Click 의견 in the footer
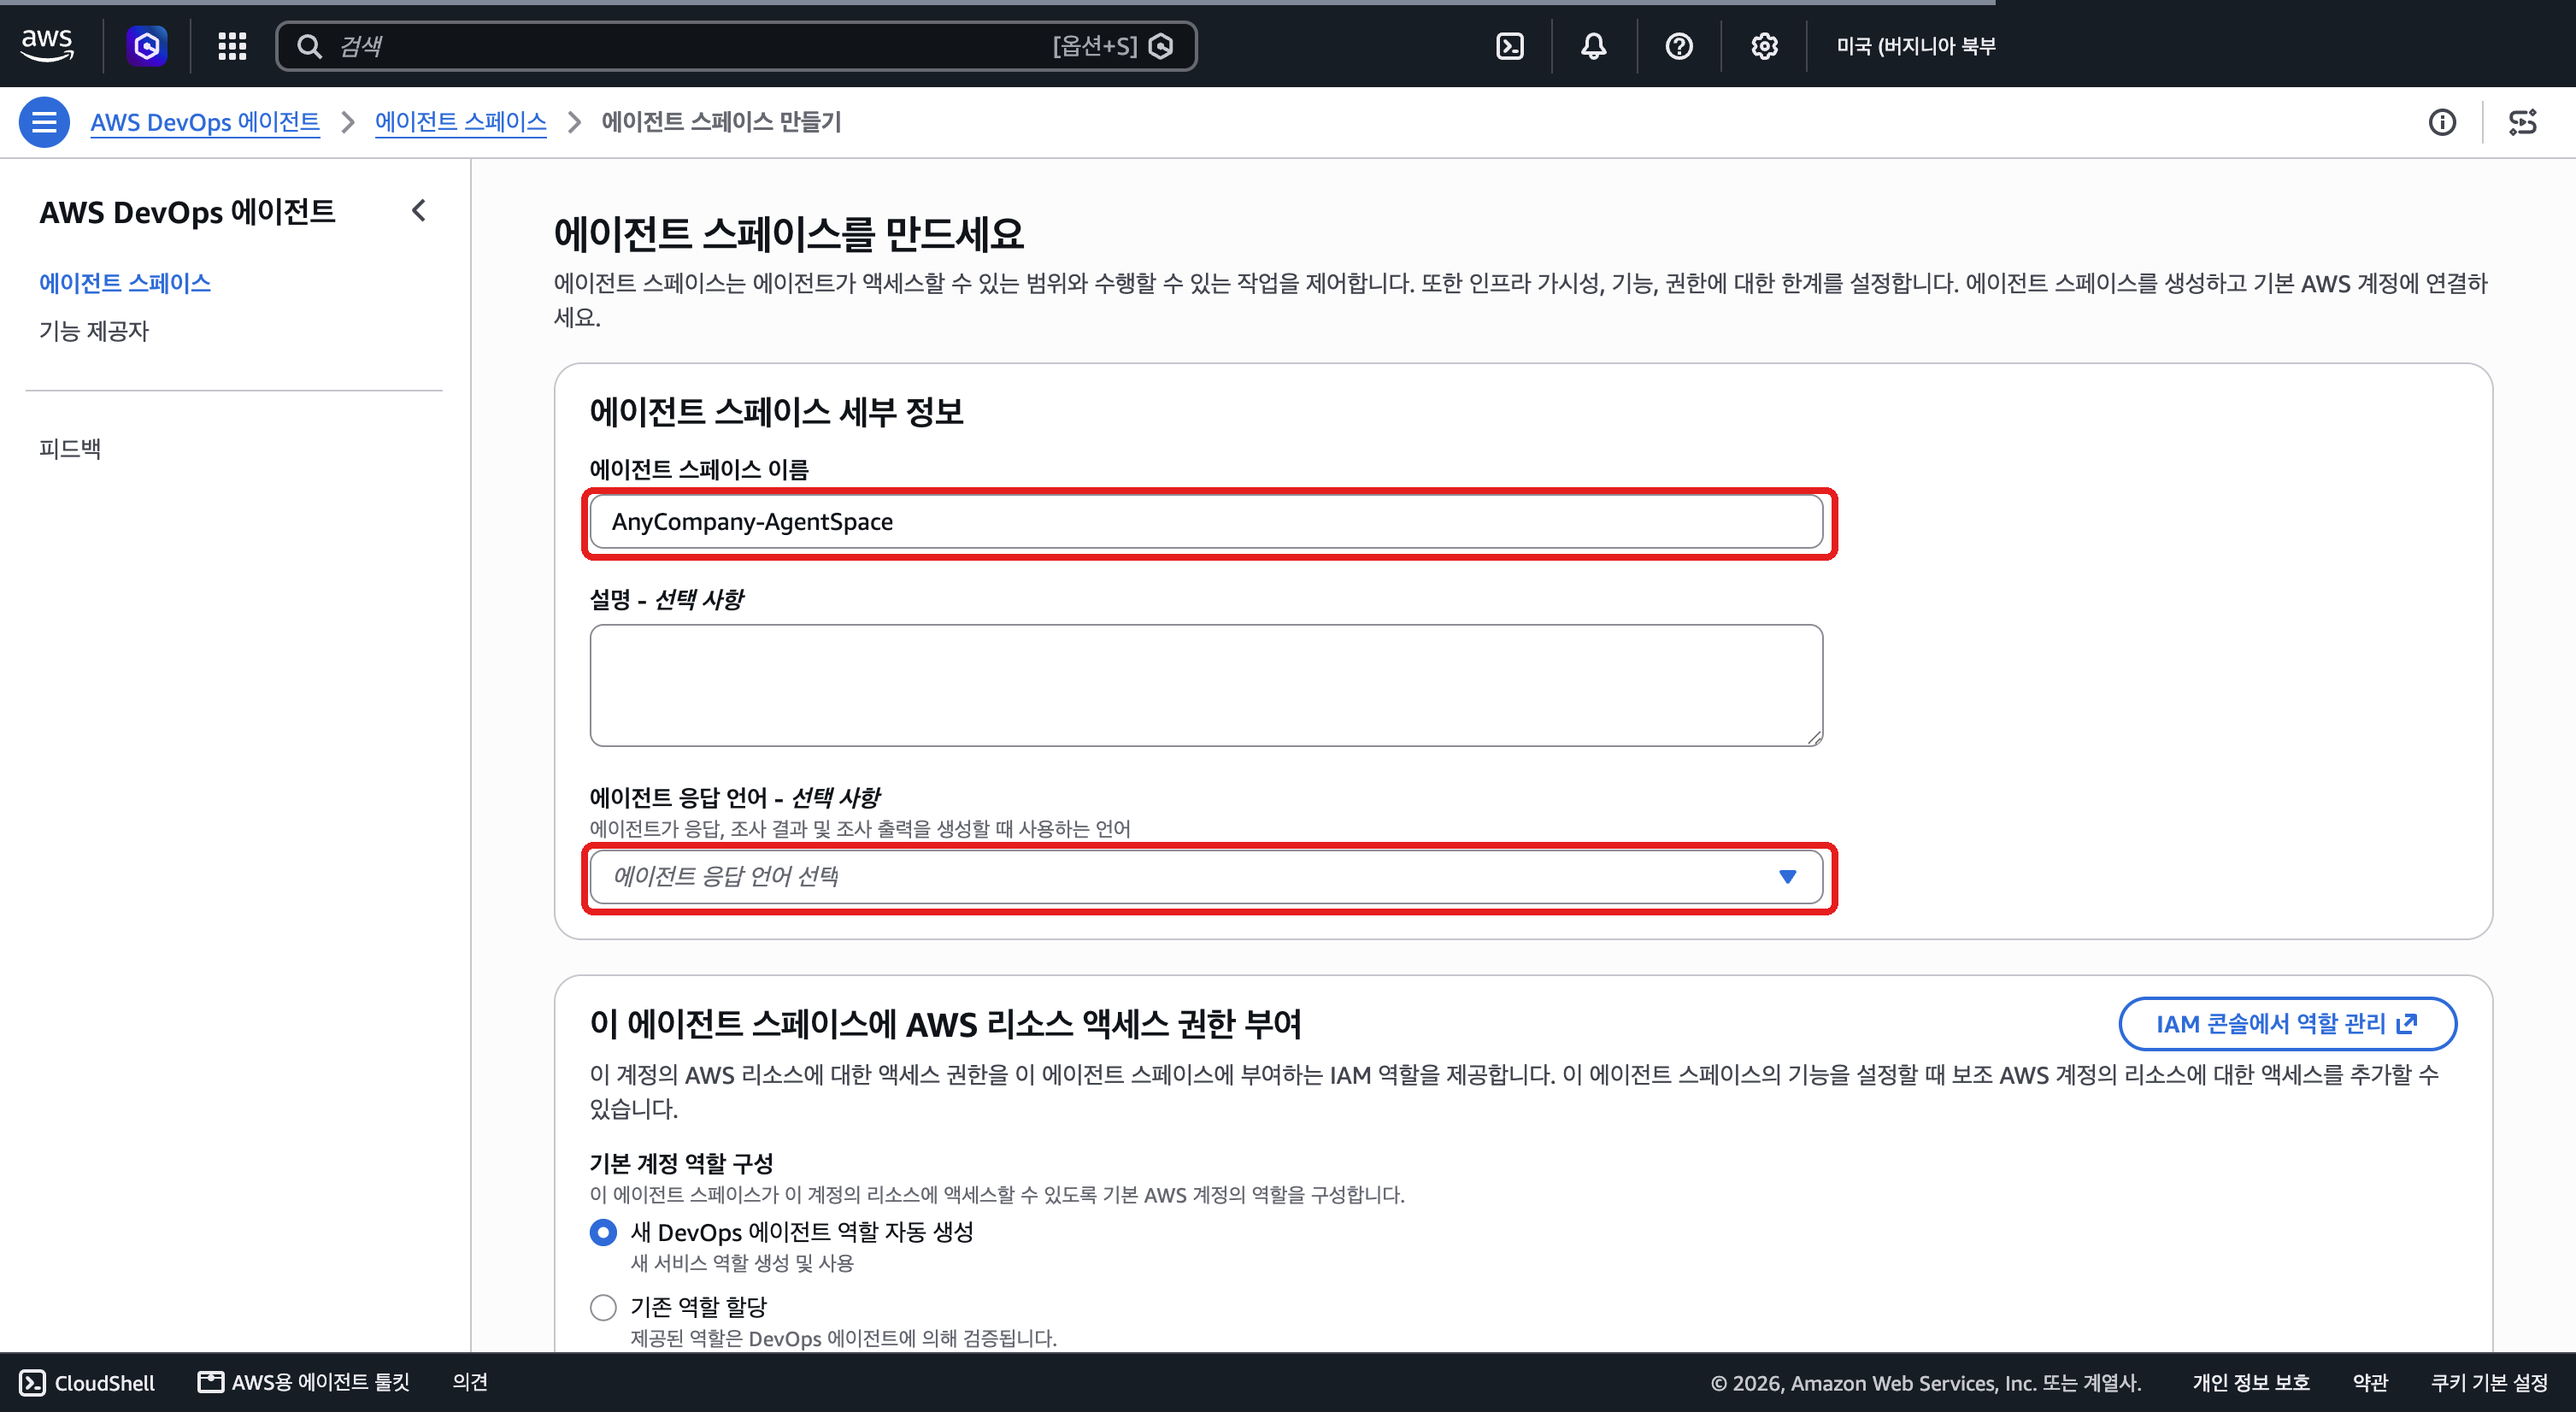Viewport: 2576px width, 1412px height. 470,1382
